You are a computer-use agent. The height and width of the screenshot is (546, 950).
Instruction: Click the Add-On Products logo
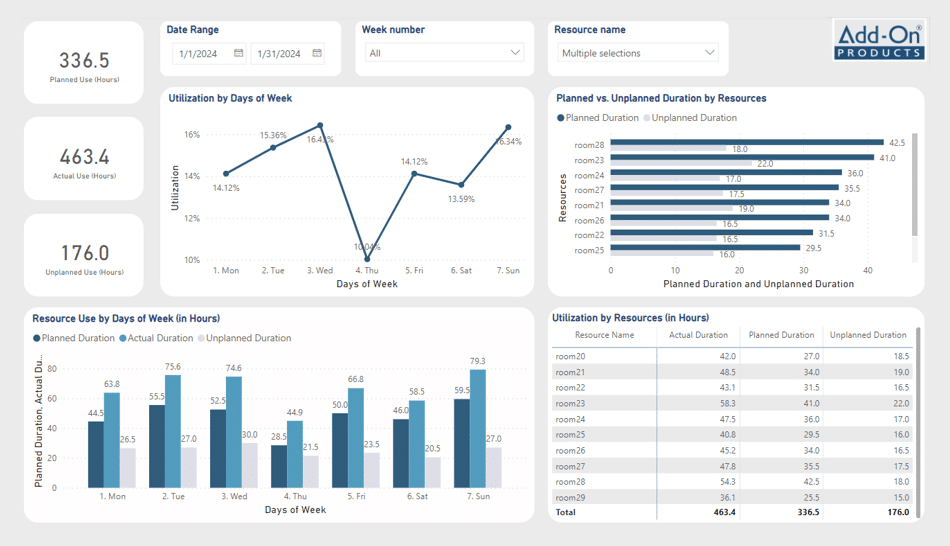(879, 41)
